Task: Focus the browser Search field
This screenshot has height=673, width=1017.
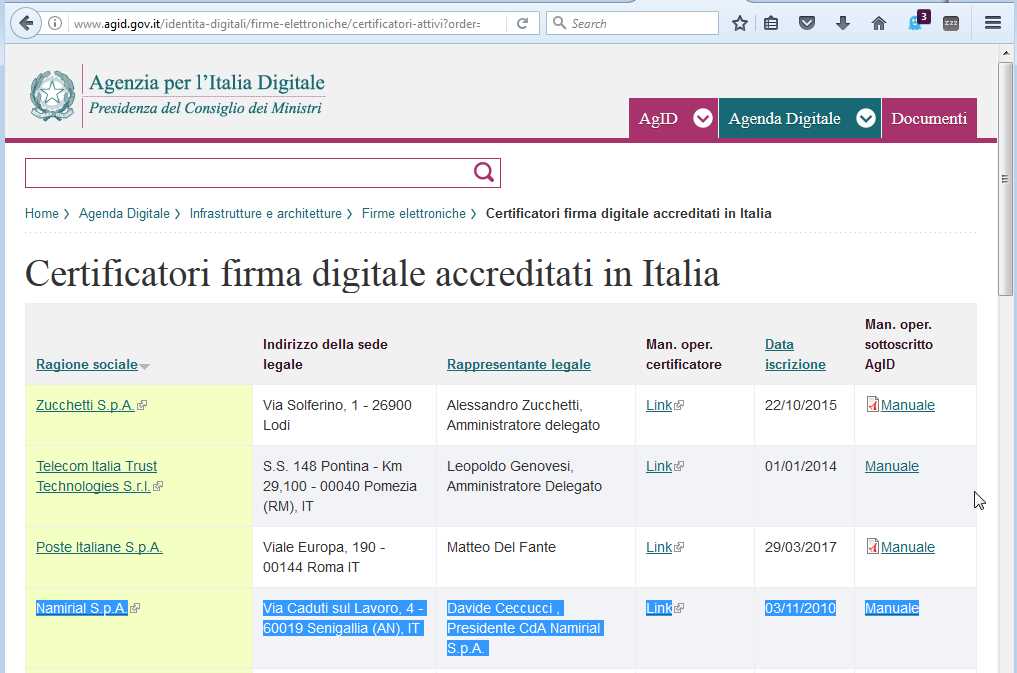Action: tap(632, 23)
